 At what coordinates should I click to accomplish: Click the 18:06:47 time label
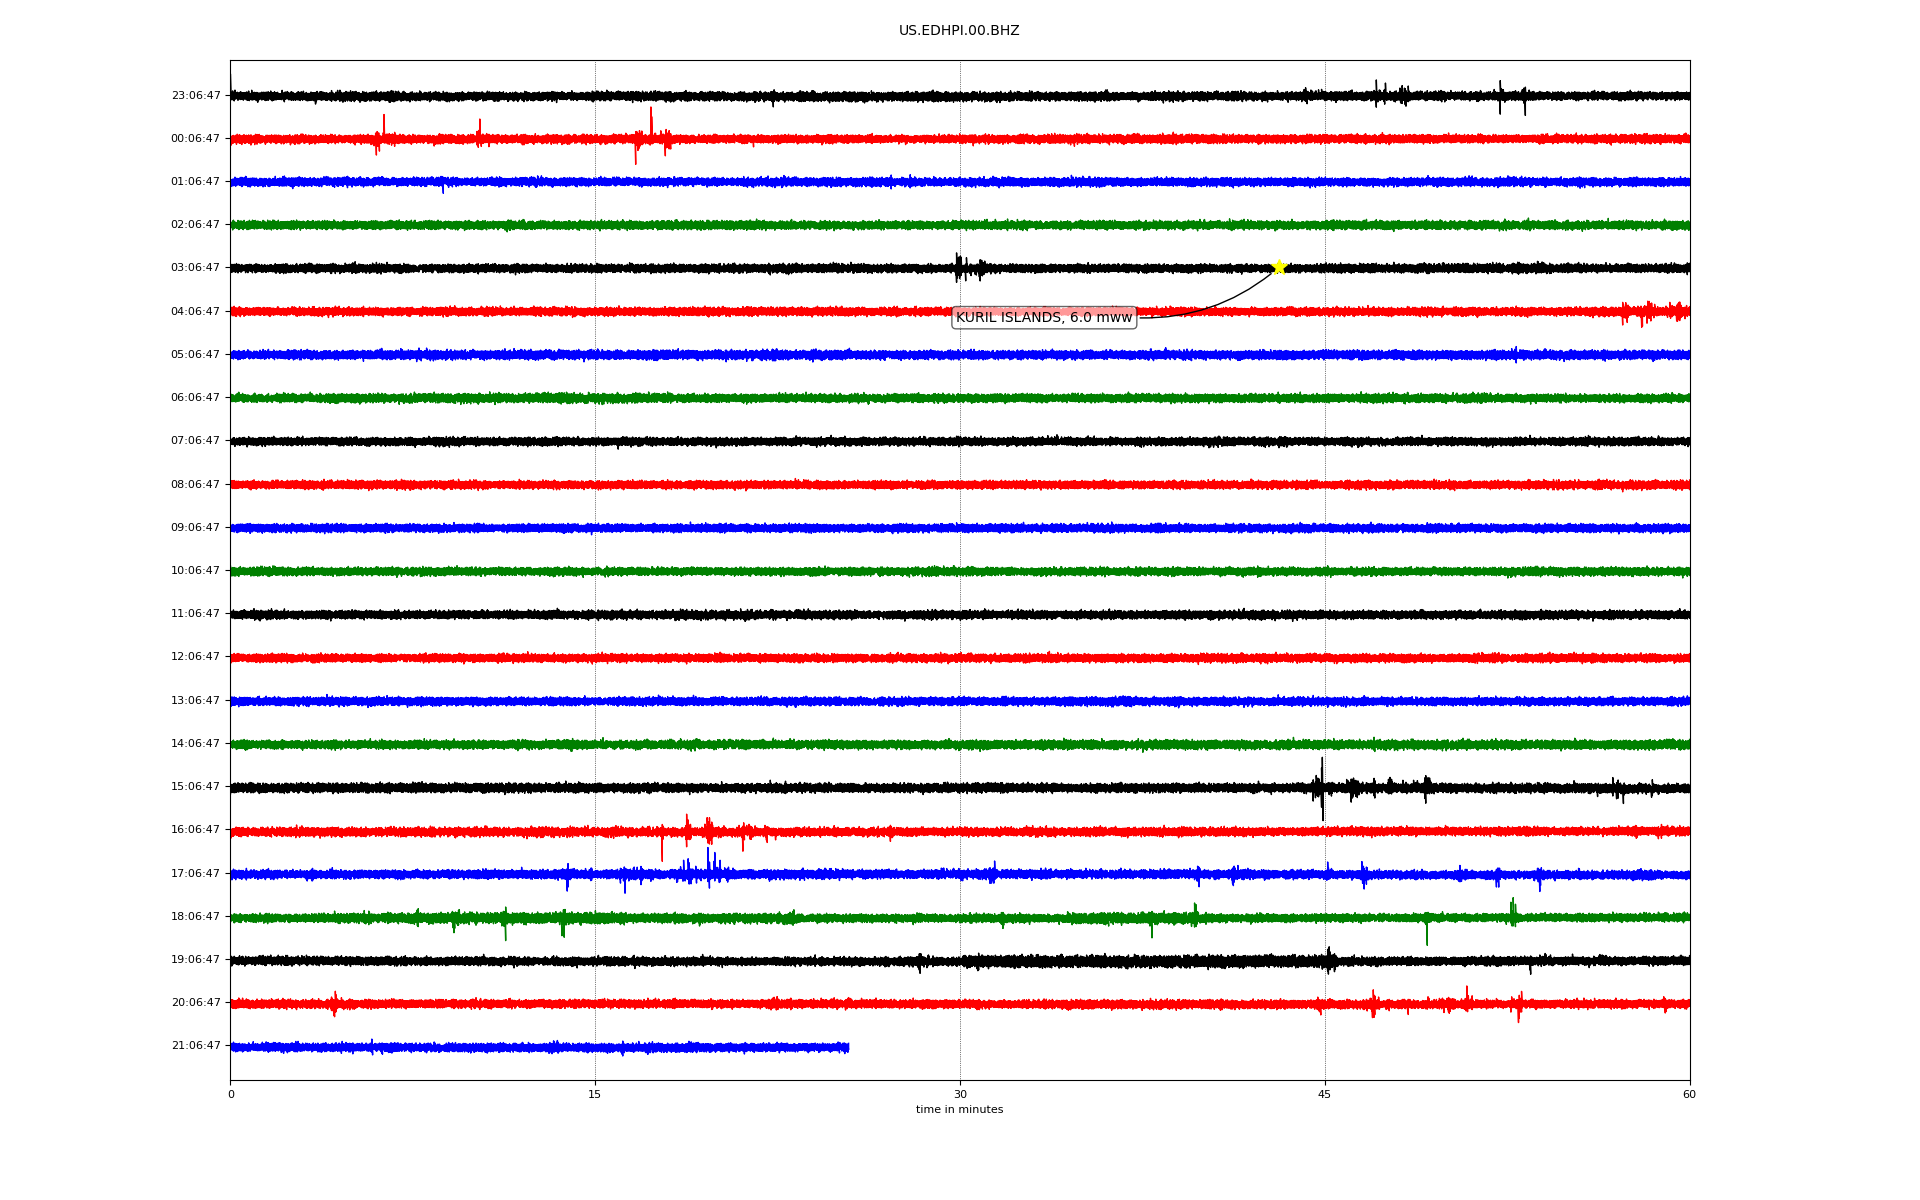(196, 917)
